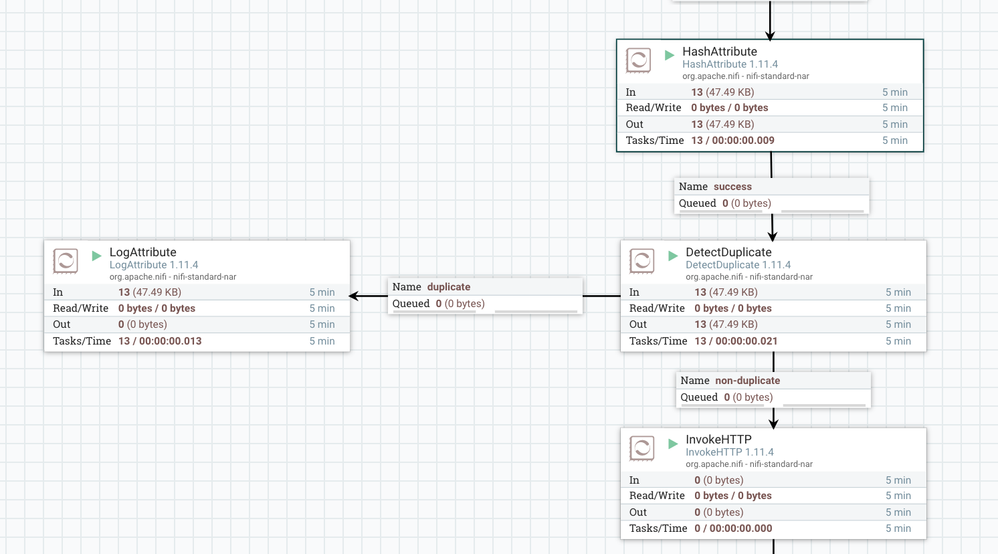Click InvokeHTTP running status play icon
The width and height of the screenshot is (998, 554).
673,443
